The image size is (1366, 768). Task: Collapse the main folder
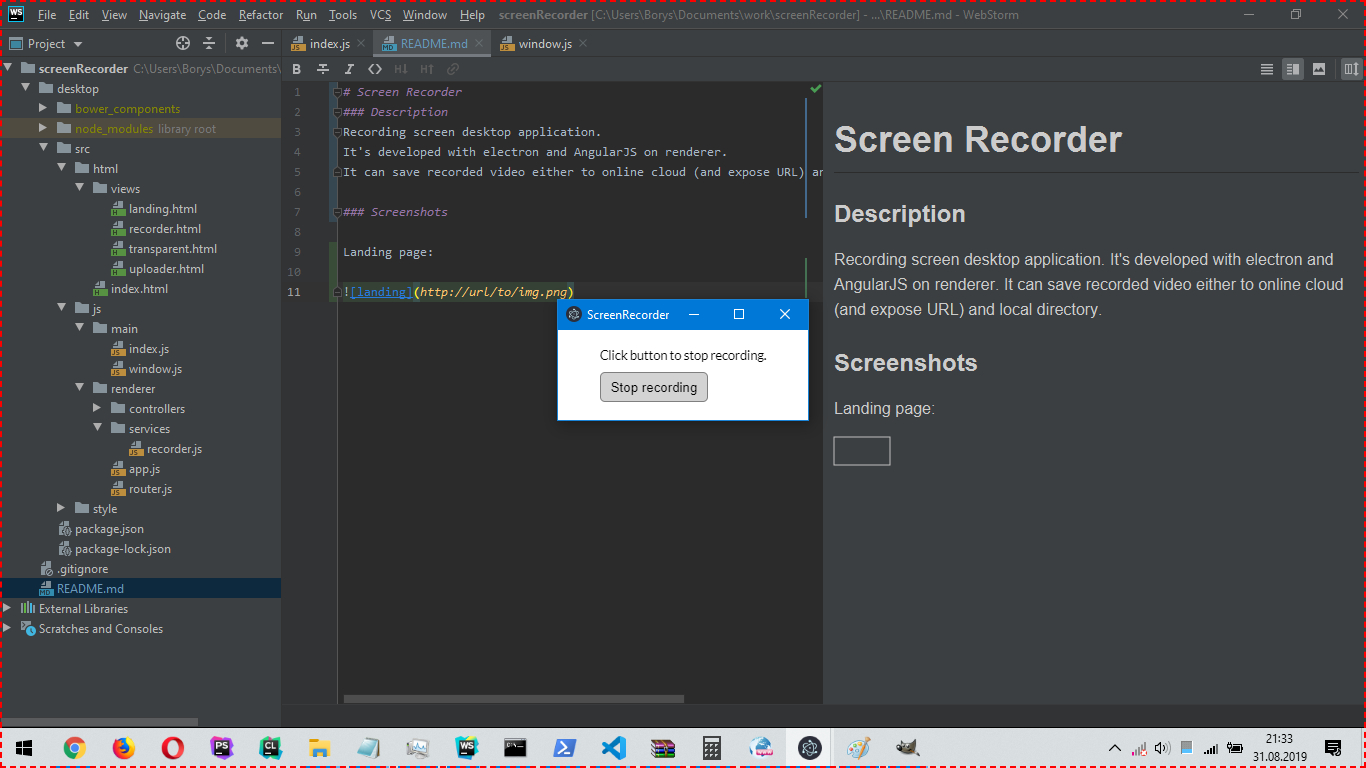[79, 329]
